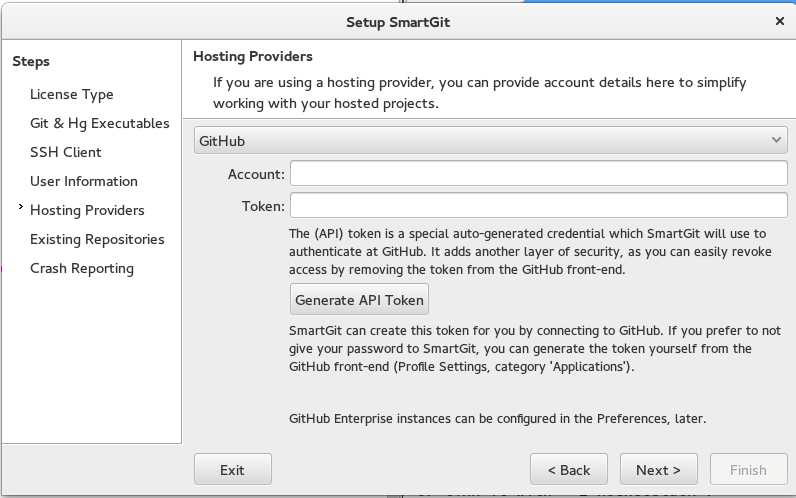Select the User Information step
This screenshot has width=796, height=498.
[x=84, y=181]
